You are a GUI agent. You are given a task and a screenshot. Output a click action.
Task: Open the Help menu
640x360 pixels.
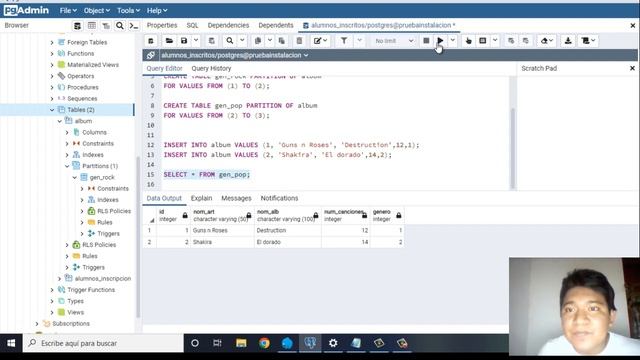coord(157,11)
